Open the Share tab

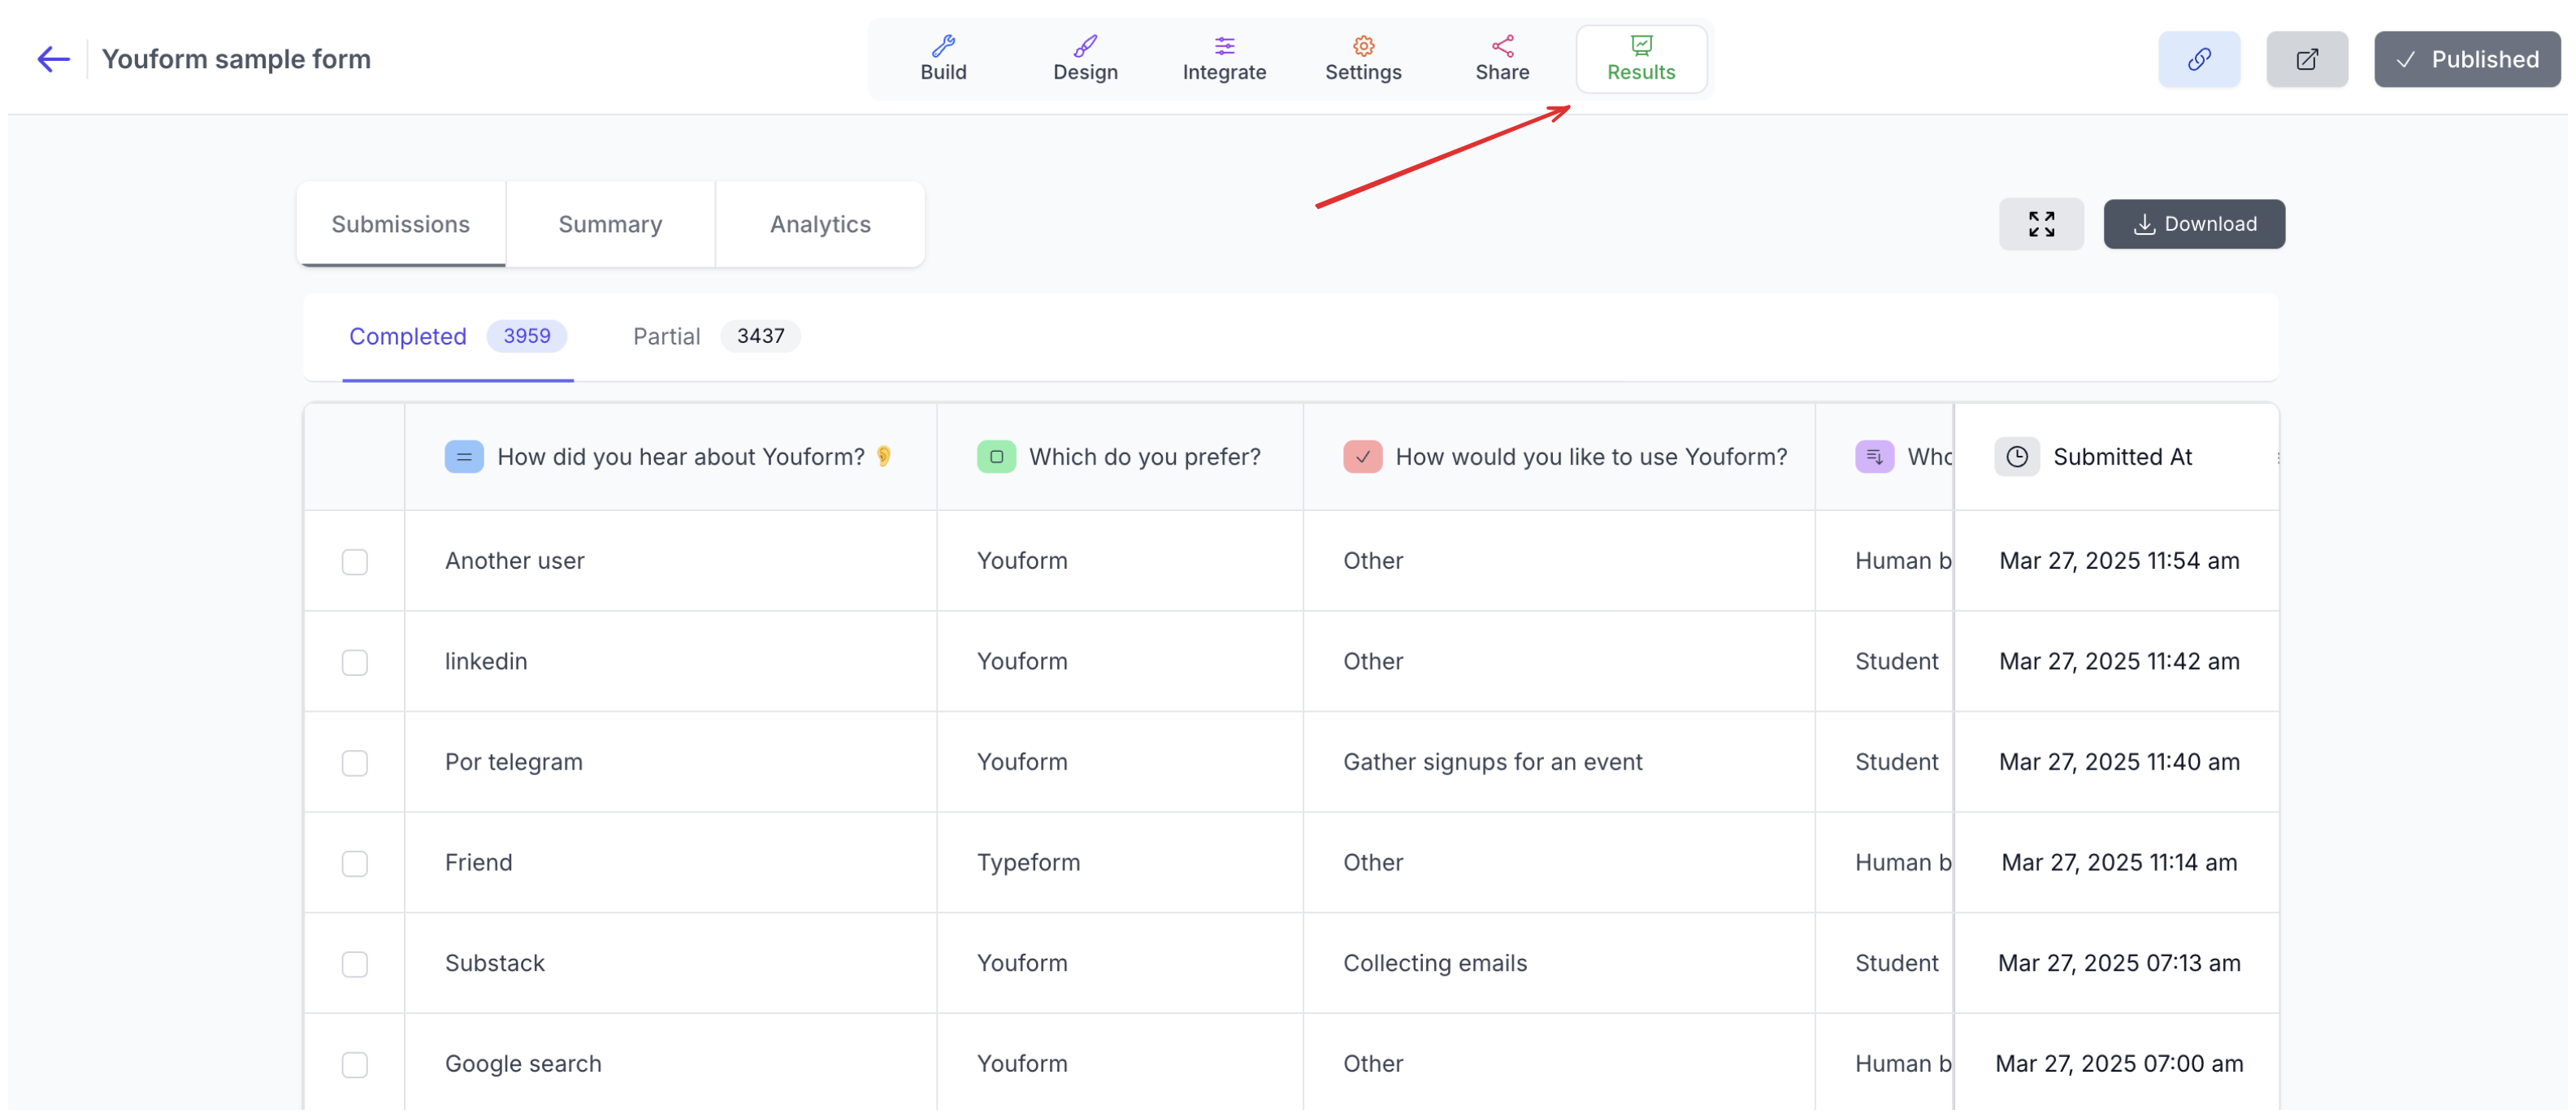point(1502,59)
